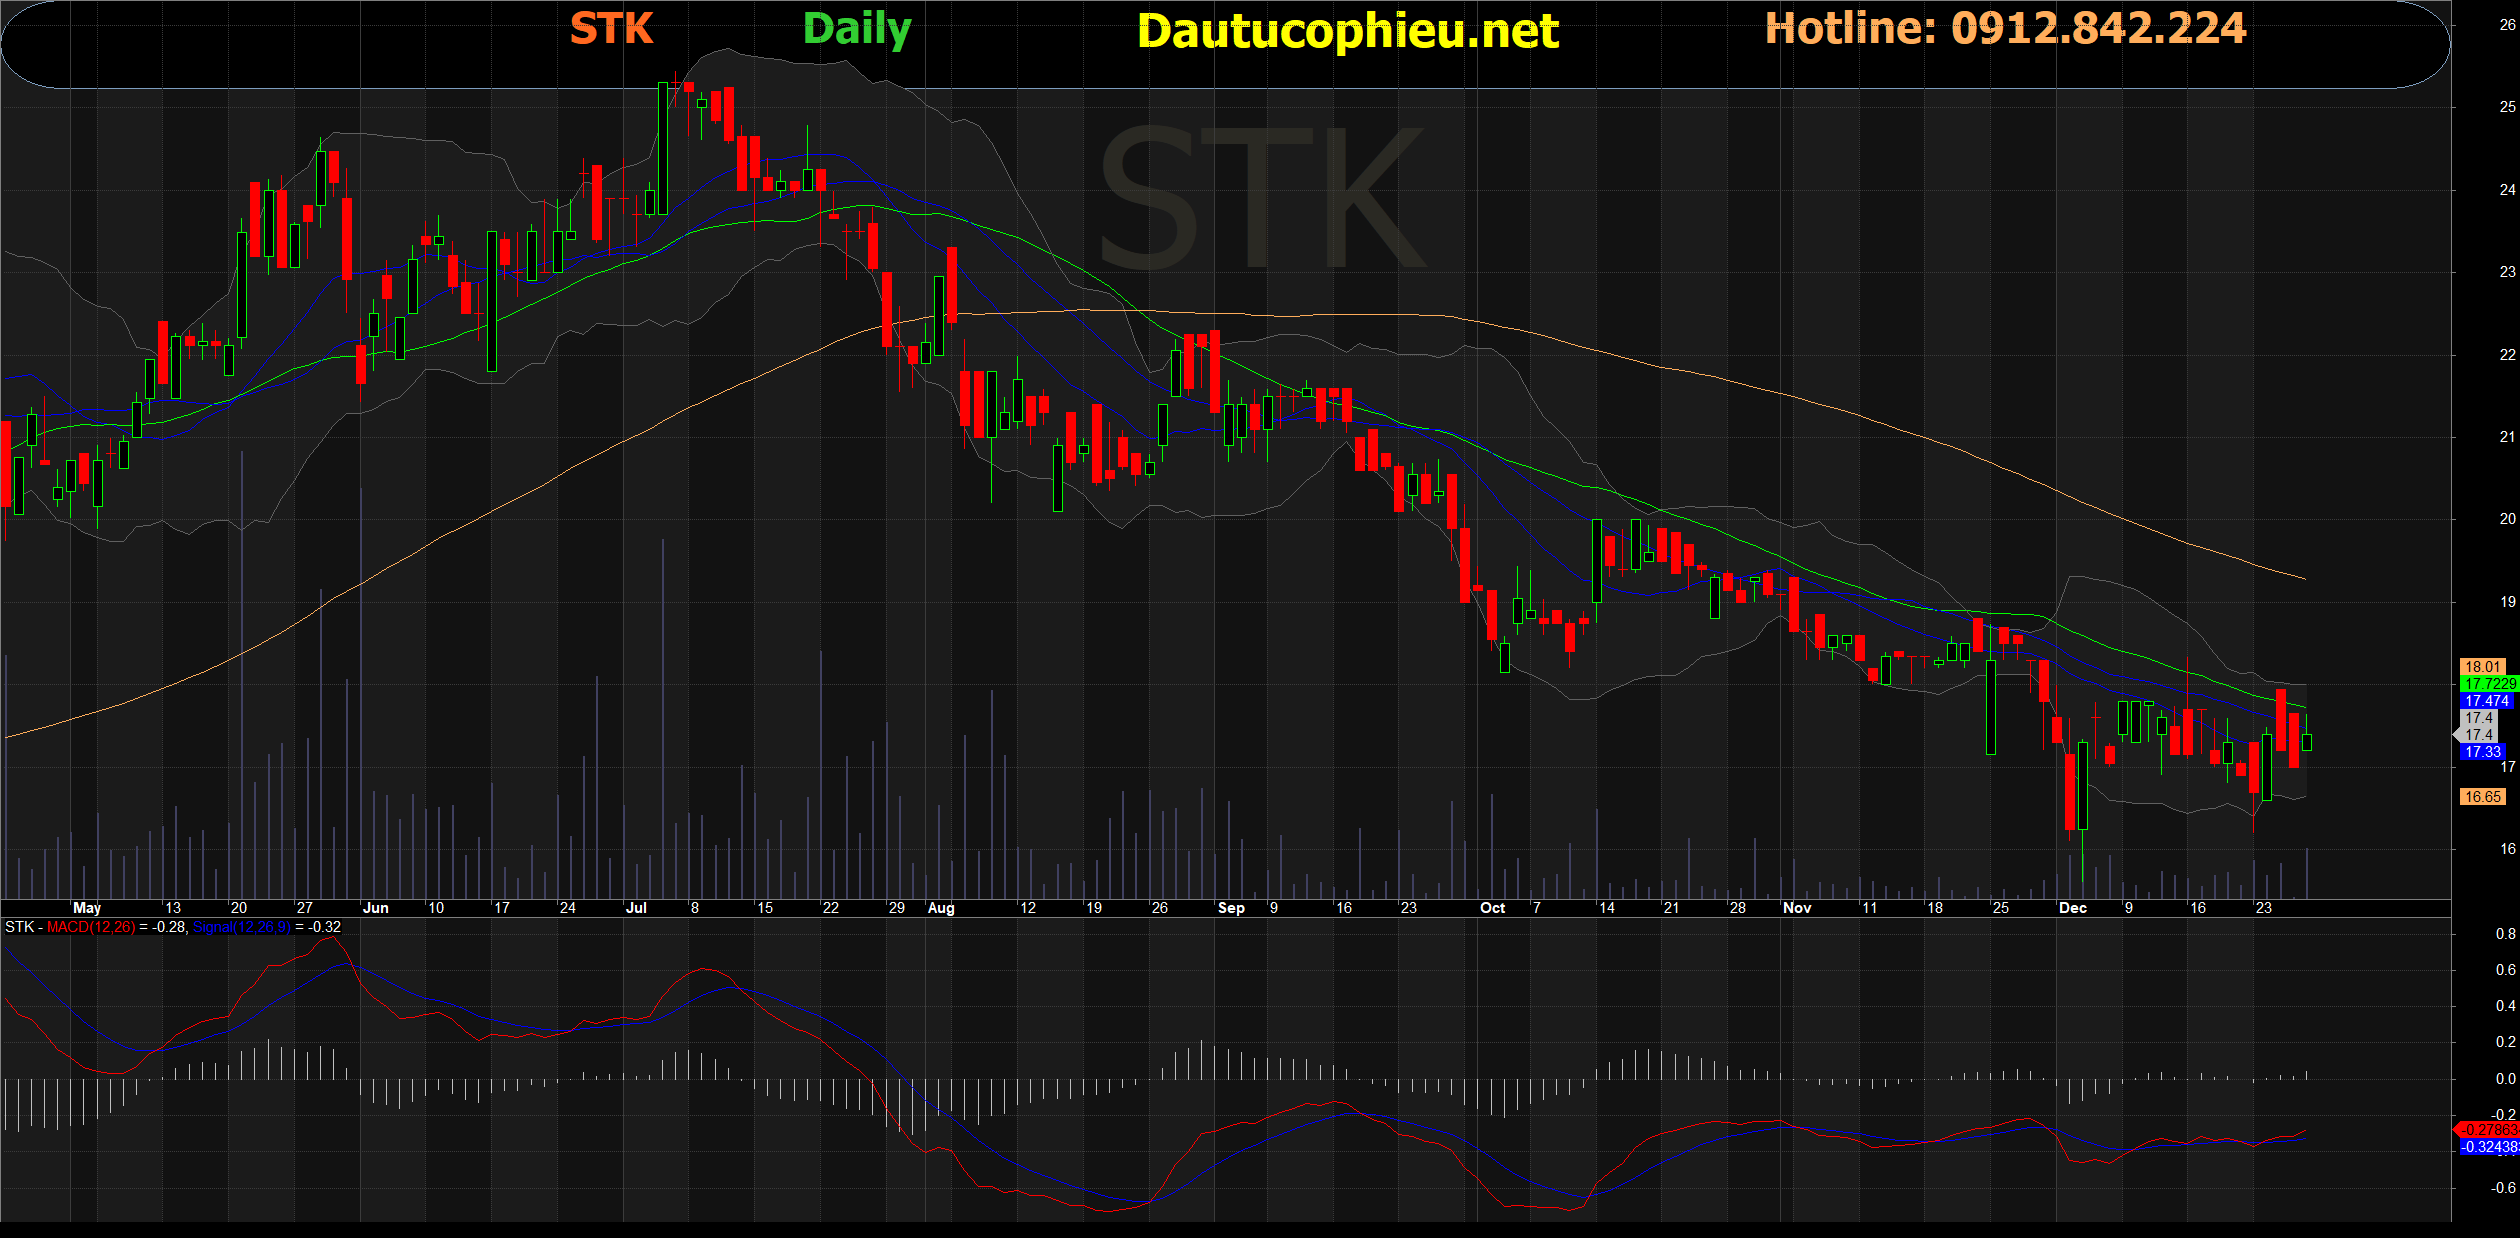Click the blue -0.32438 signal value tag
The height and width of the screenshot is (1238, 2520).
(2490, 1147)
